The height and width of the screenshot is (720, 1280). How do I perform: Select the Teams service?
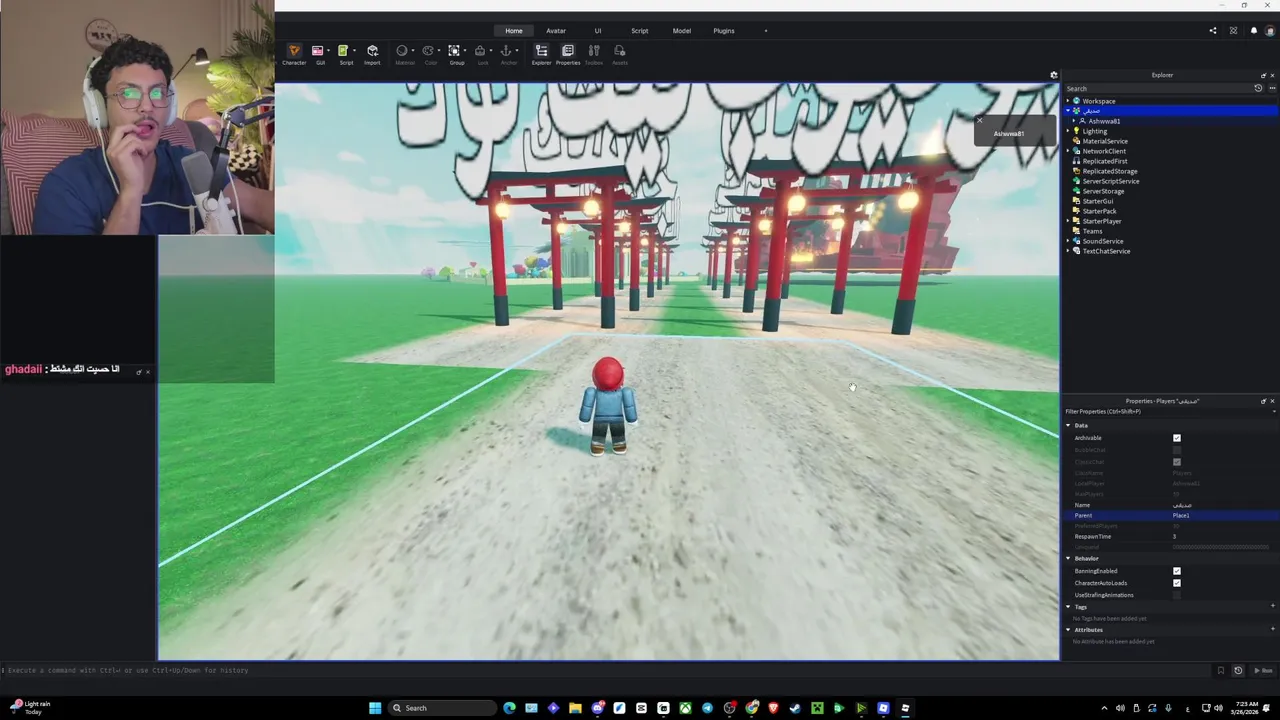[1092, 231]
